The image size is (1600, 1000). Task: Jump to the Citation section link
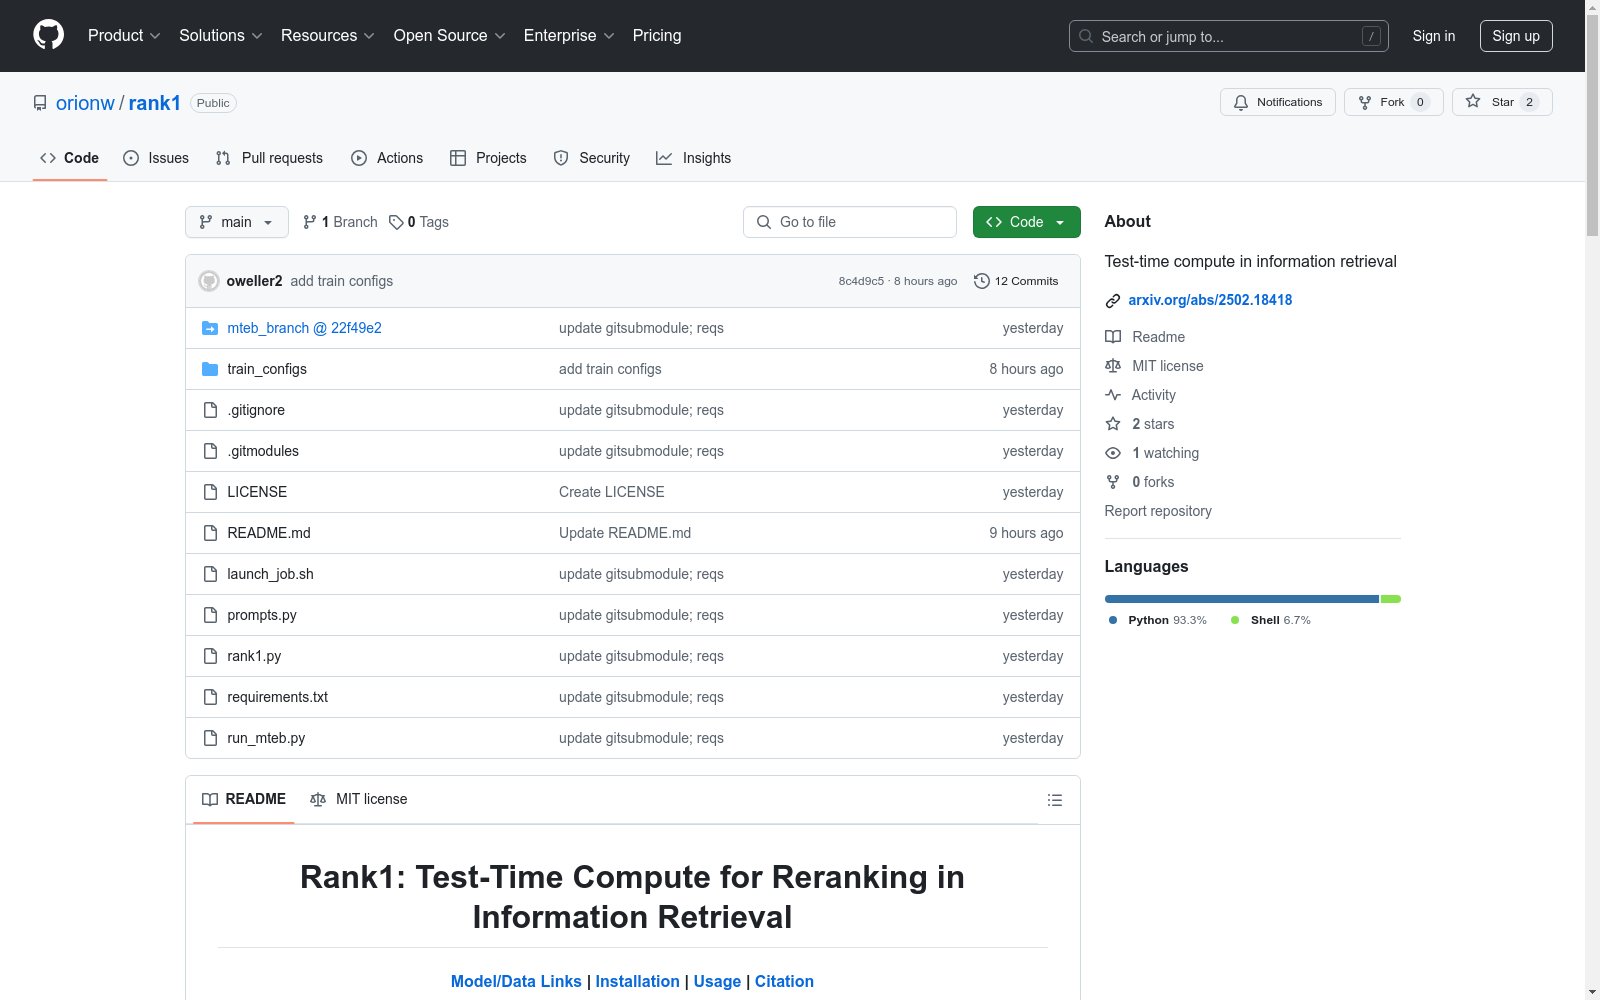pyautogui.click(x=784, y=981)
